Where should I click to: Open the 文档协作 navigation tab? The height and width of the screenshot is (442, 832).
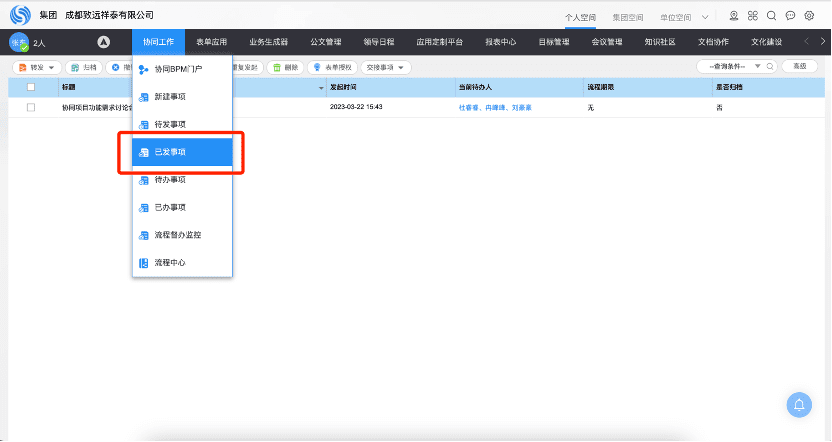point(713,42)
